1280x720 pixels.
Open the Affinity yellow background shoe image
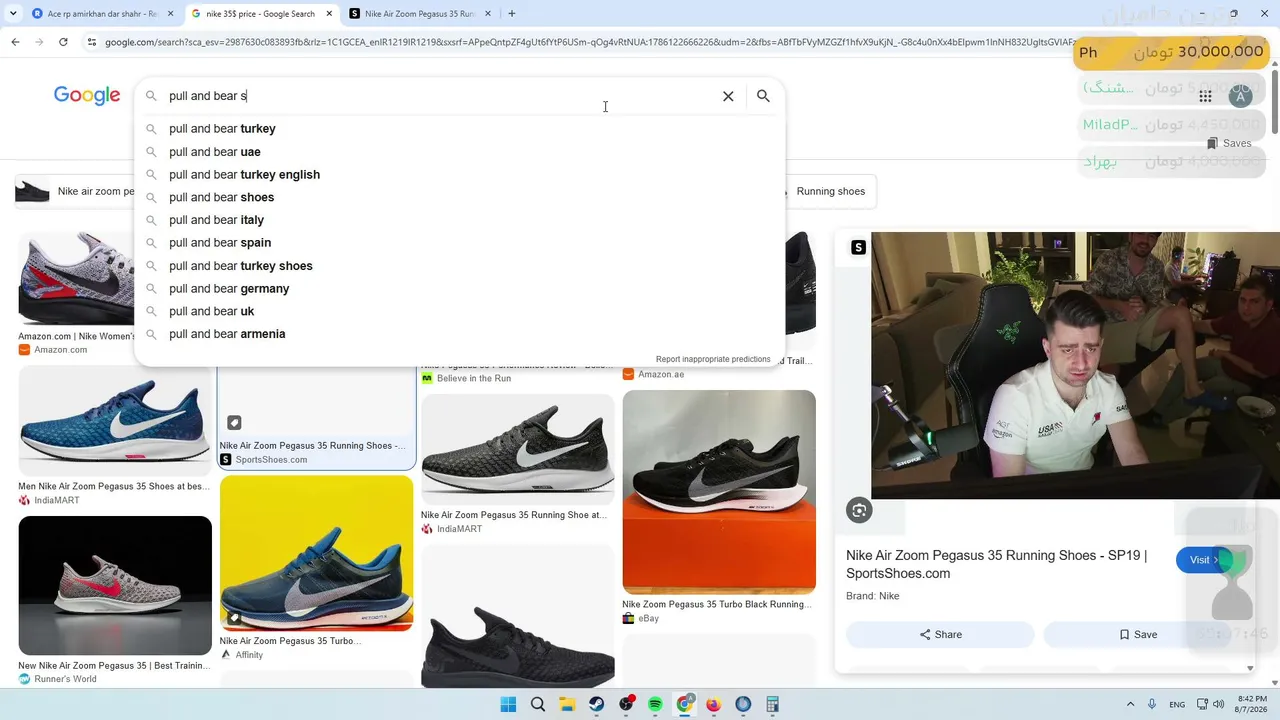[x=316, y=553]
